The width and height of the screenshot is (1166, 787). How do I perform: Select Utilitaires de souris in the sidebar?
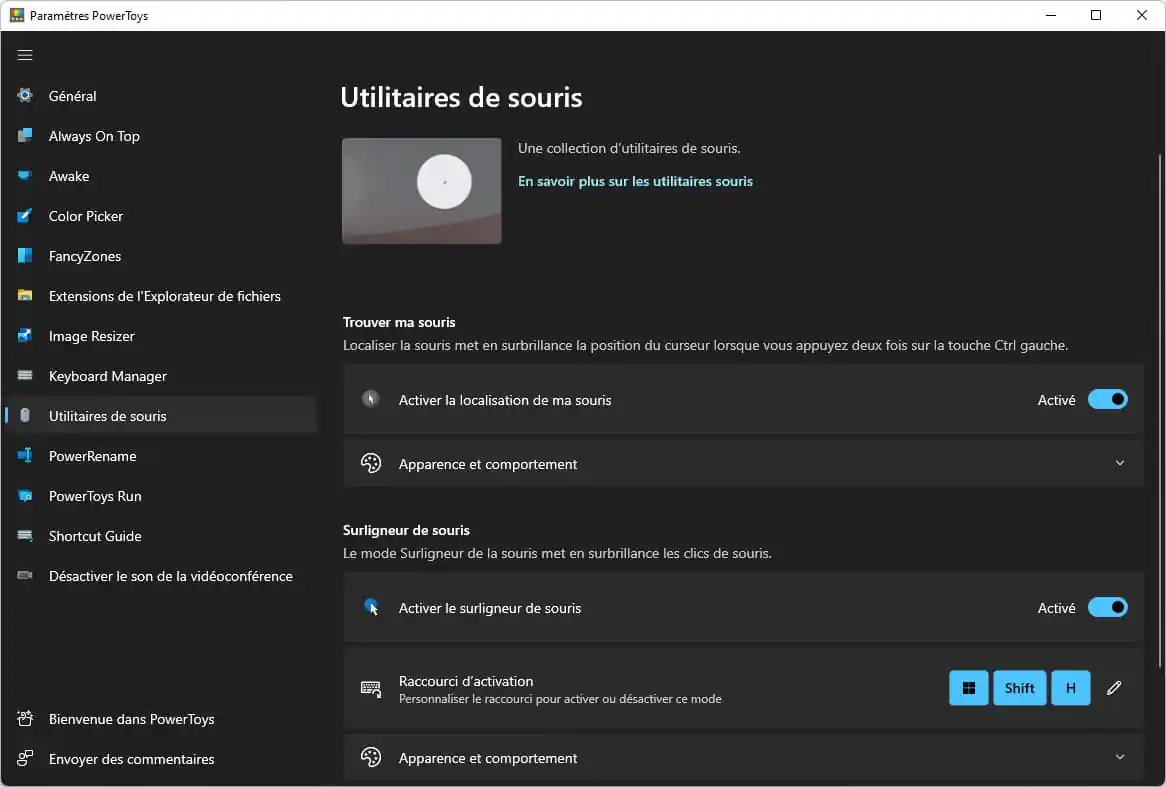click(160, 416)
